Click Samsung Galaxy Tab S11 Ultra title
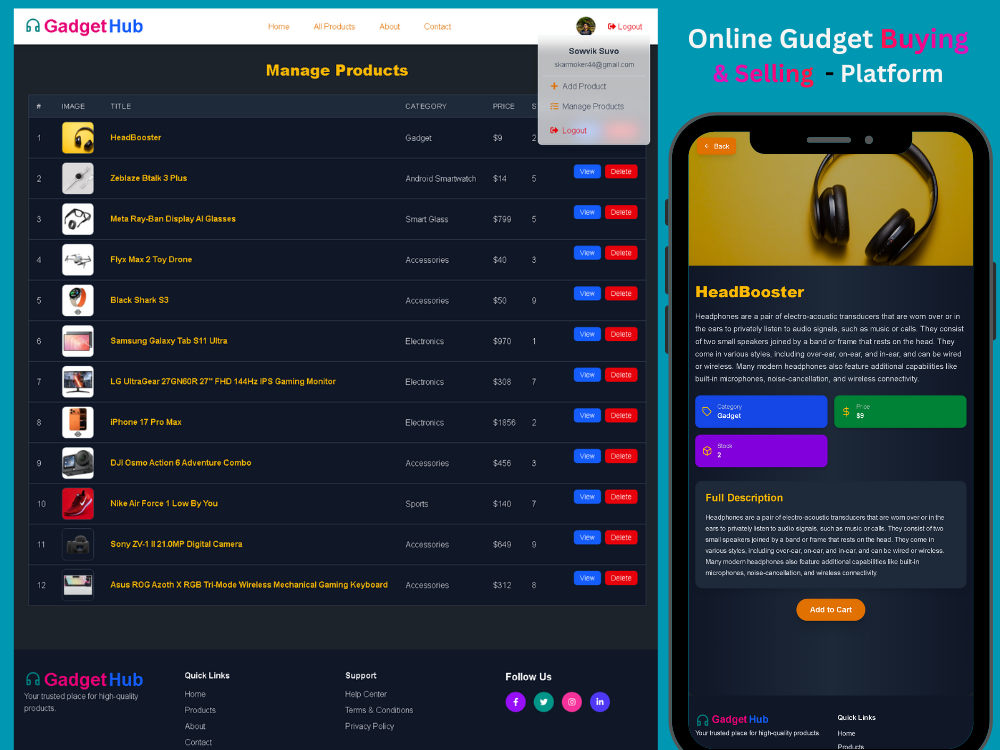 [169, 341]
